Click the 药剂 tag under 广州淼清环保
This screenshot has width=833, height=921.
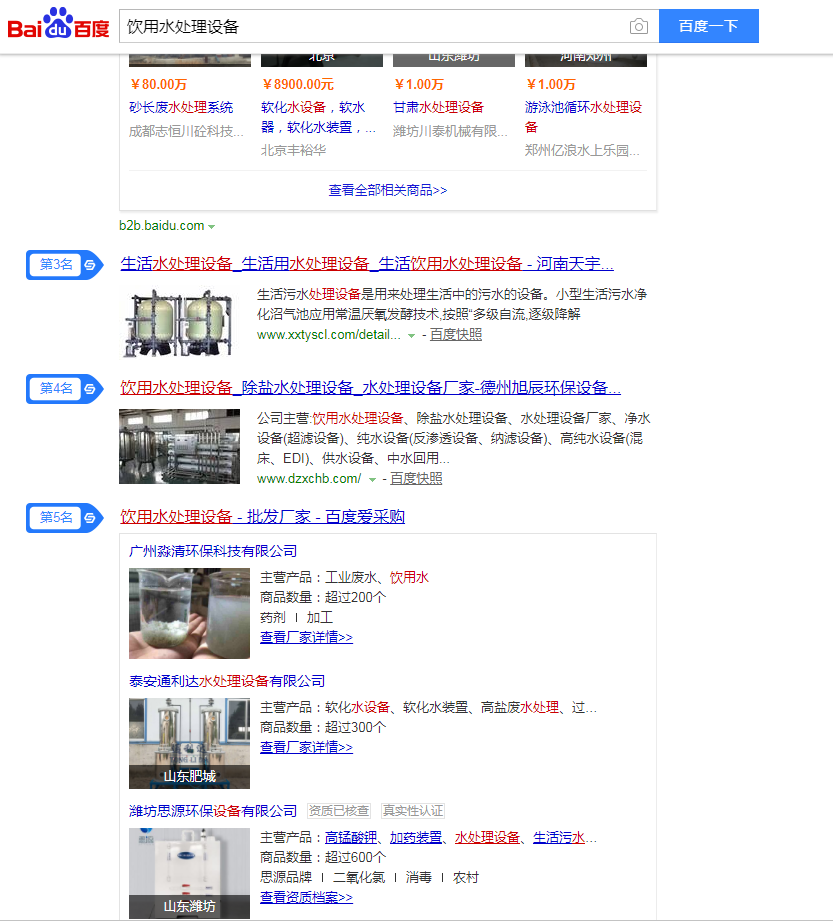[x=273, y=617]
